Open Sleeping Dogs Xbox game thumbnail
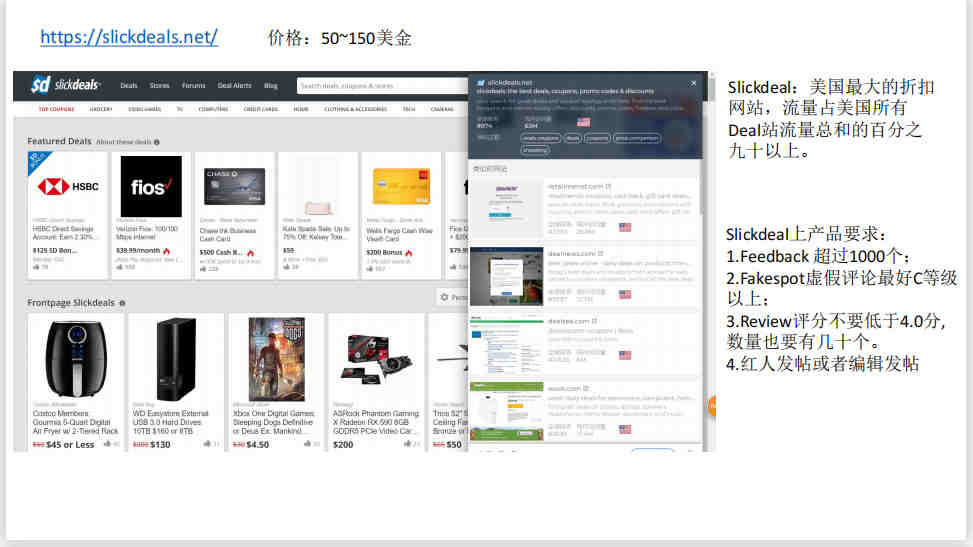 click(x=277, y=359)
